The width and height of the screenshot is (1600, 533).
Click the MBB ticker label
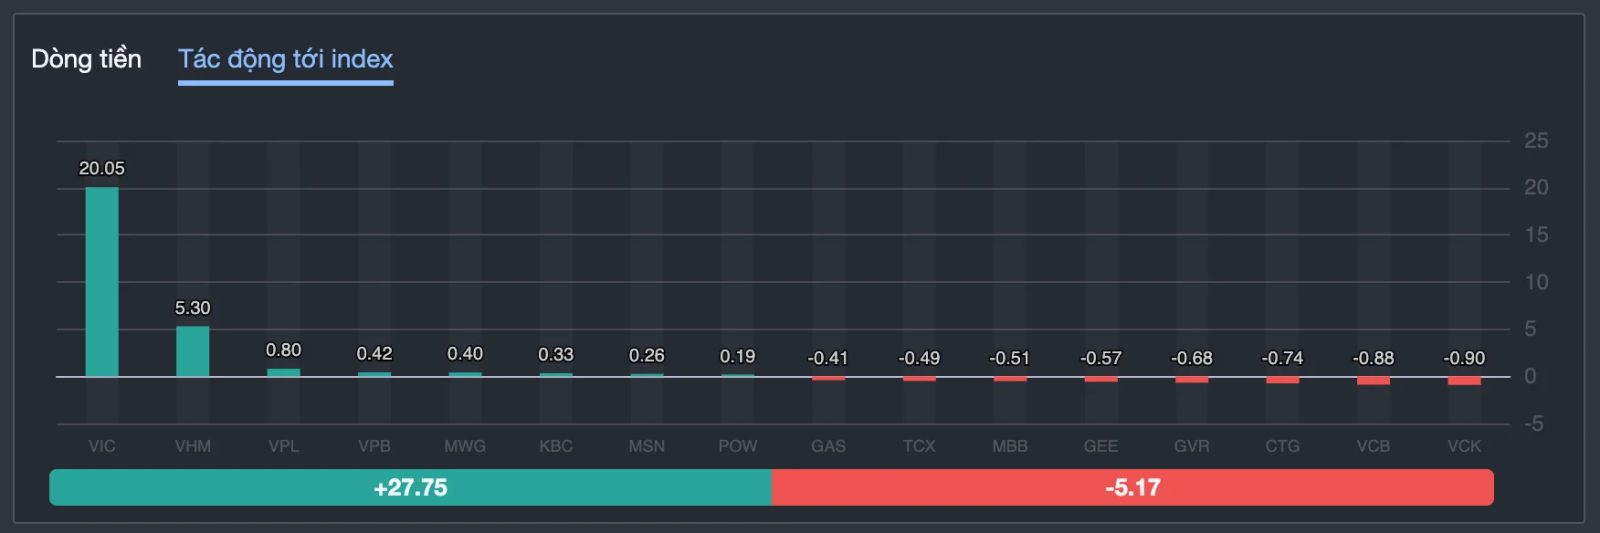[x=1010, y=446]
